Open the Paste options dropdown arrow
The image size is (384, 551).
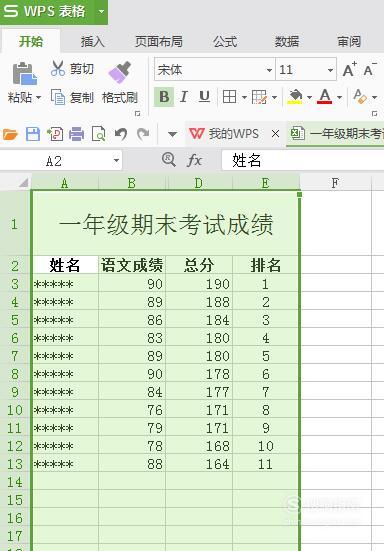pos(39,97)
